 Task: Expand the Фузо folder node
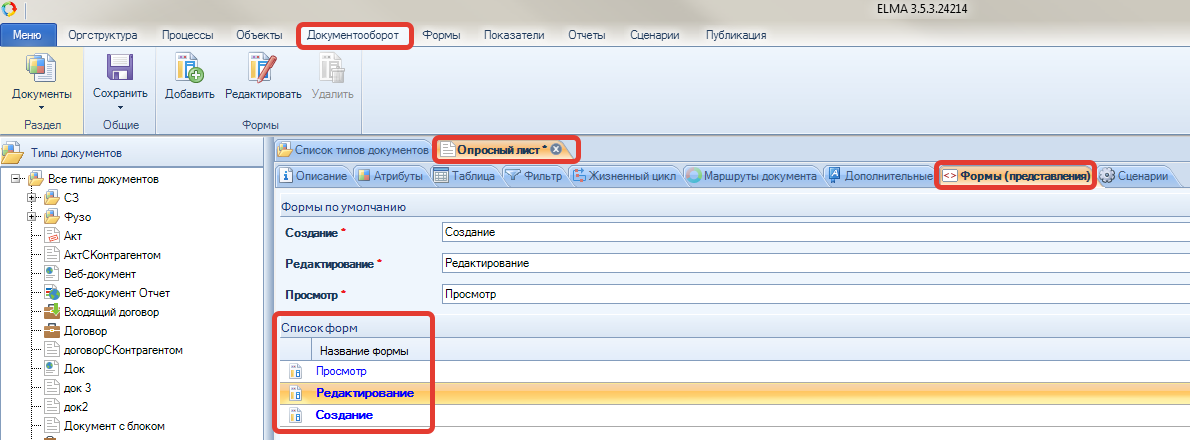pyautogui.click(x=31, y=217)
